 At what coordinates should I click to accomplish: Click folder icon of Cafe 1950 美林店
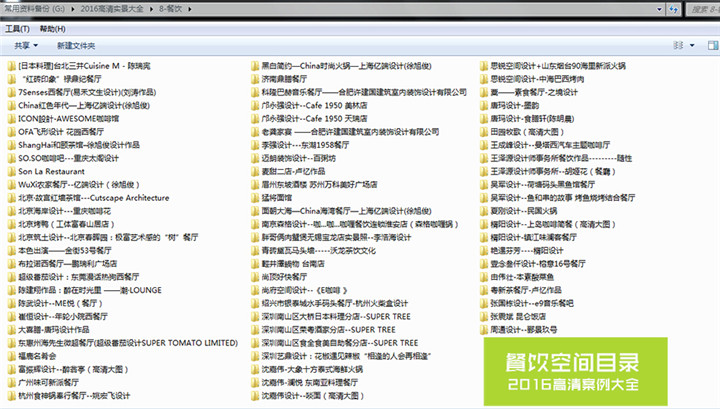click(255, 106)
